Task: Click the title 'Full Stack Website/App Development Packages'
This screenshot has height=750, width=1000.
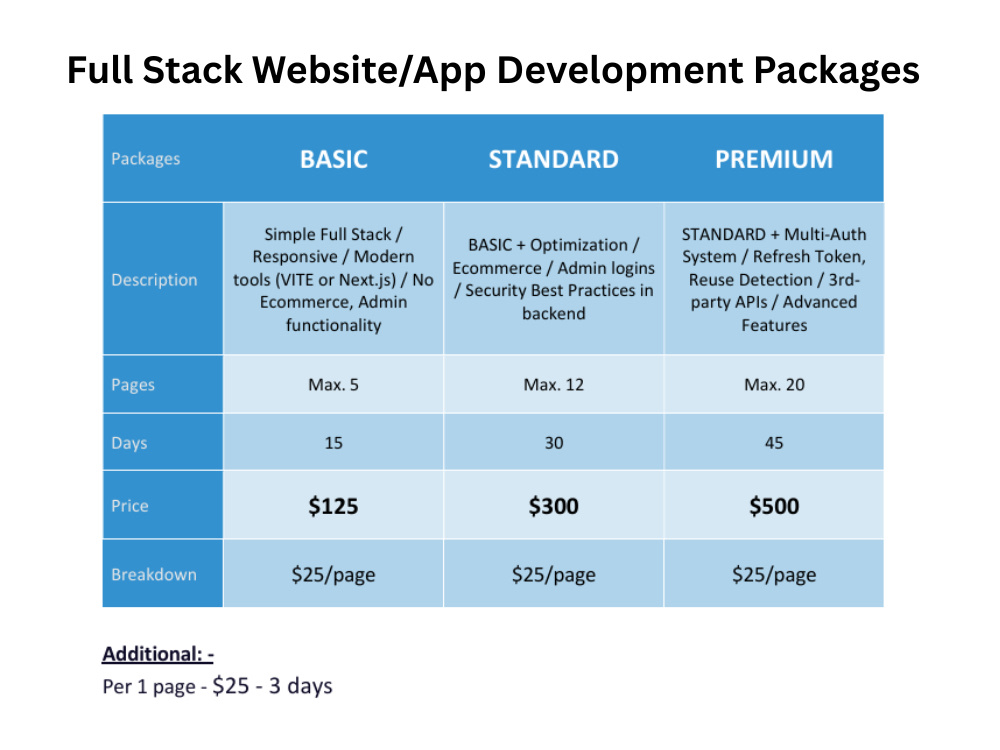Action: click(x=493, y=70)
